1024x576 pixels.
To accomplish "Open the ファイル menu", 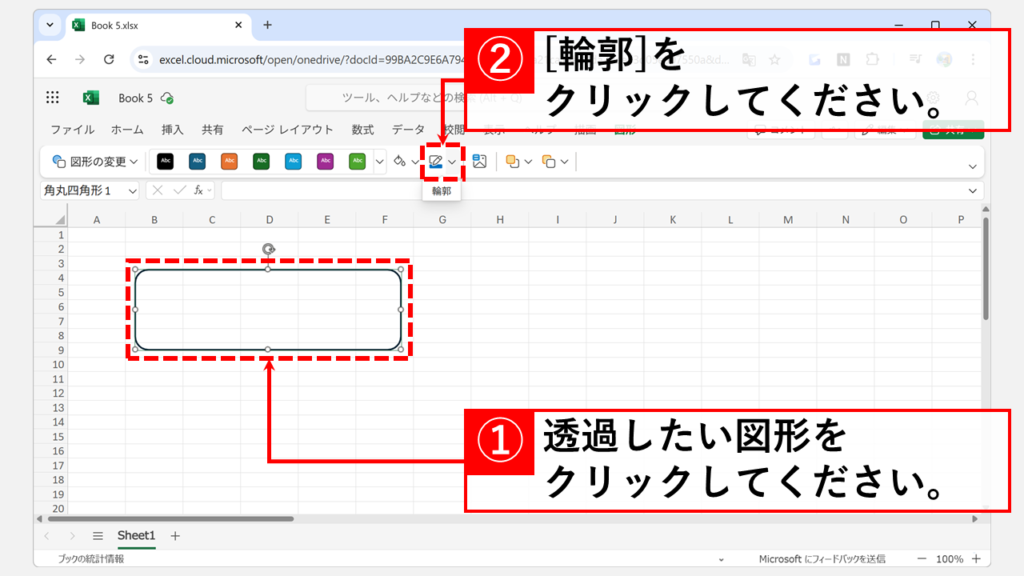I will point(72,129).
